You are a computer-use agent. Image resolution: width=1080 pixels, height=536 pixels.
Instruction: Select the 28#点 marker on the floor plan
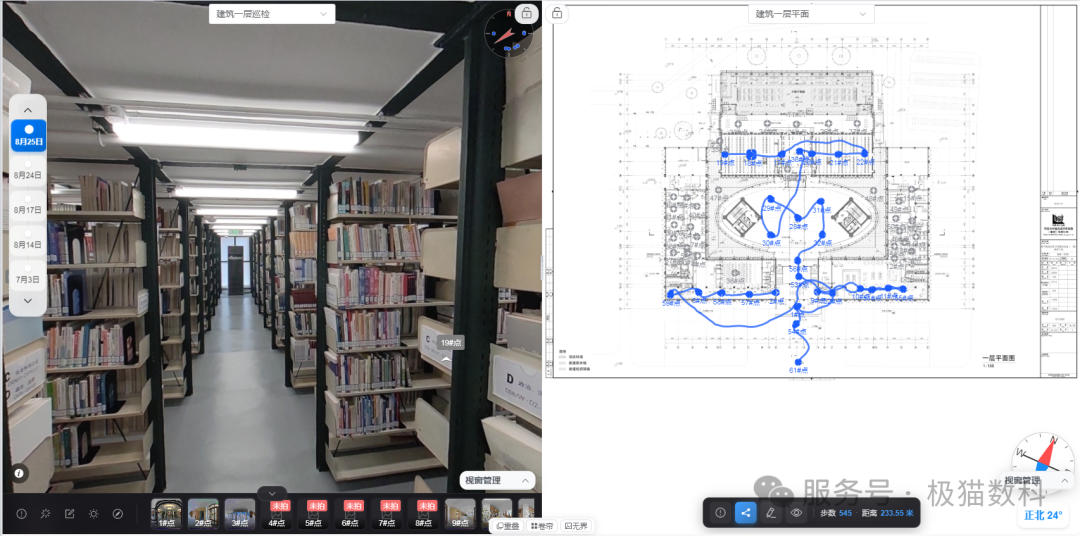(798, 218)
